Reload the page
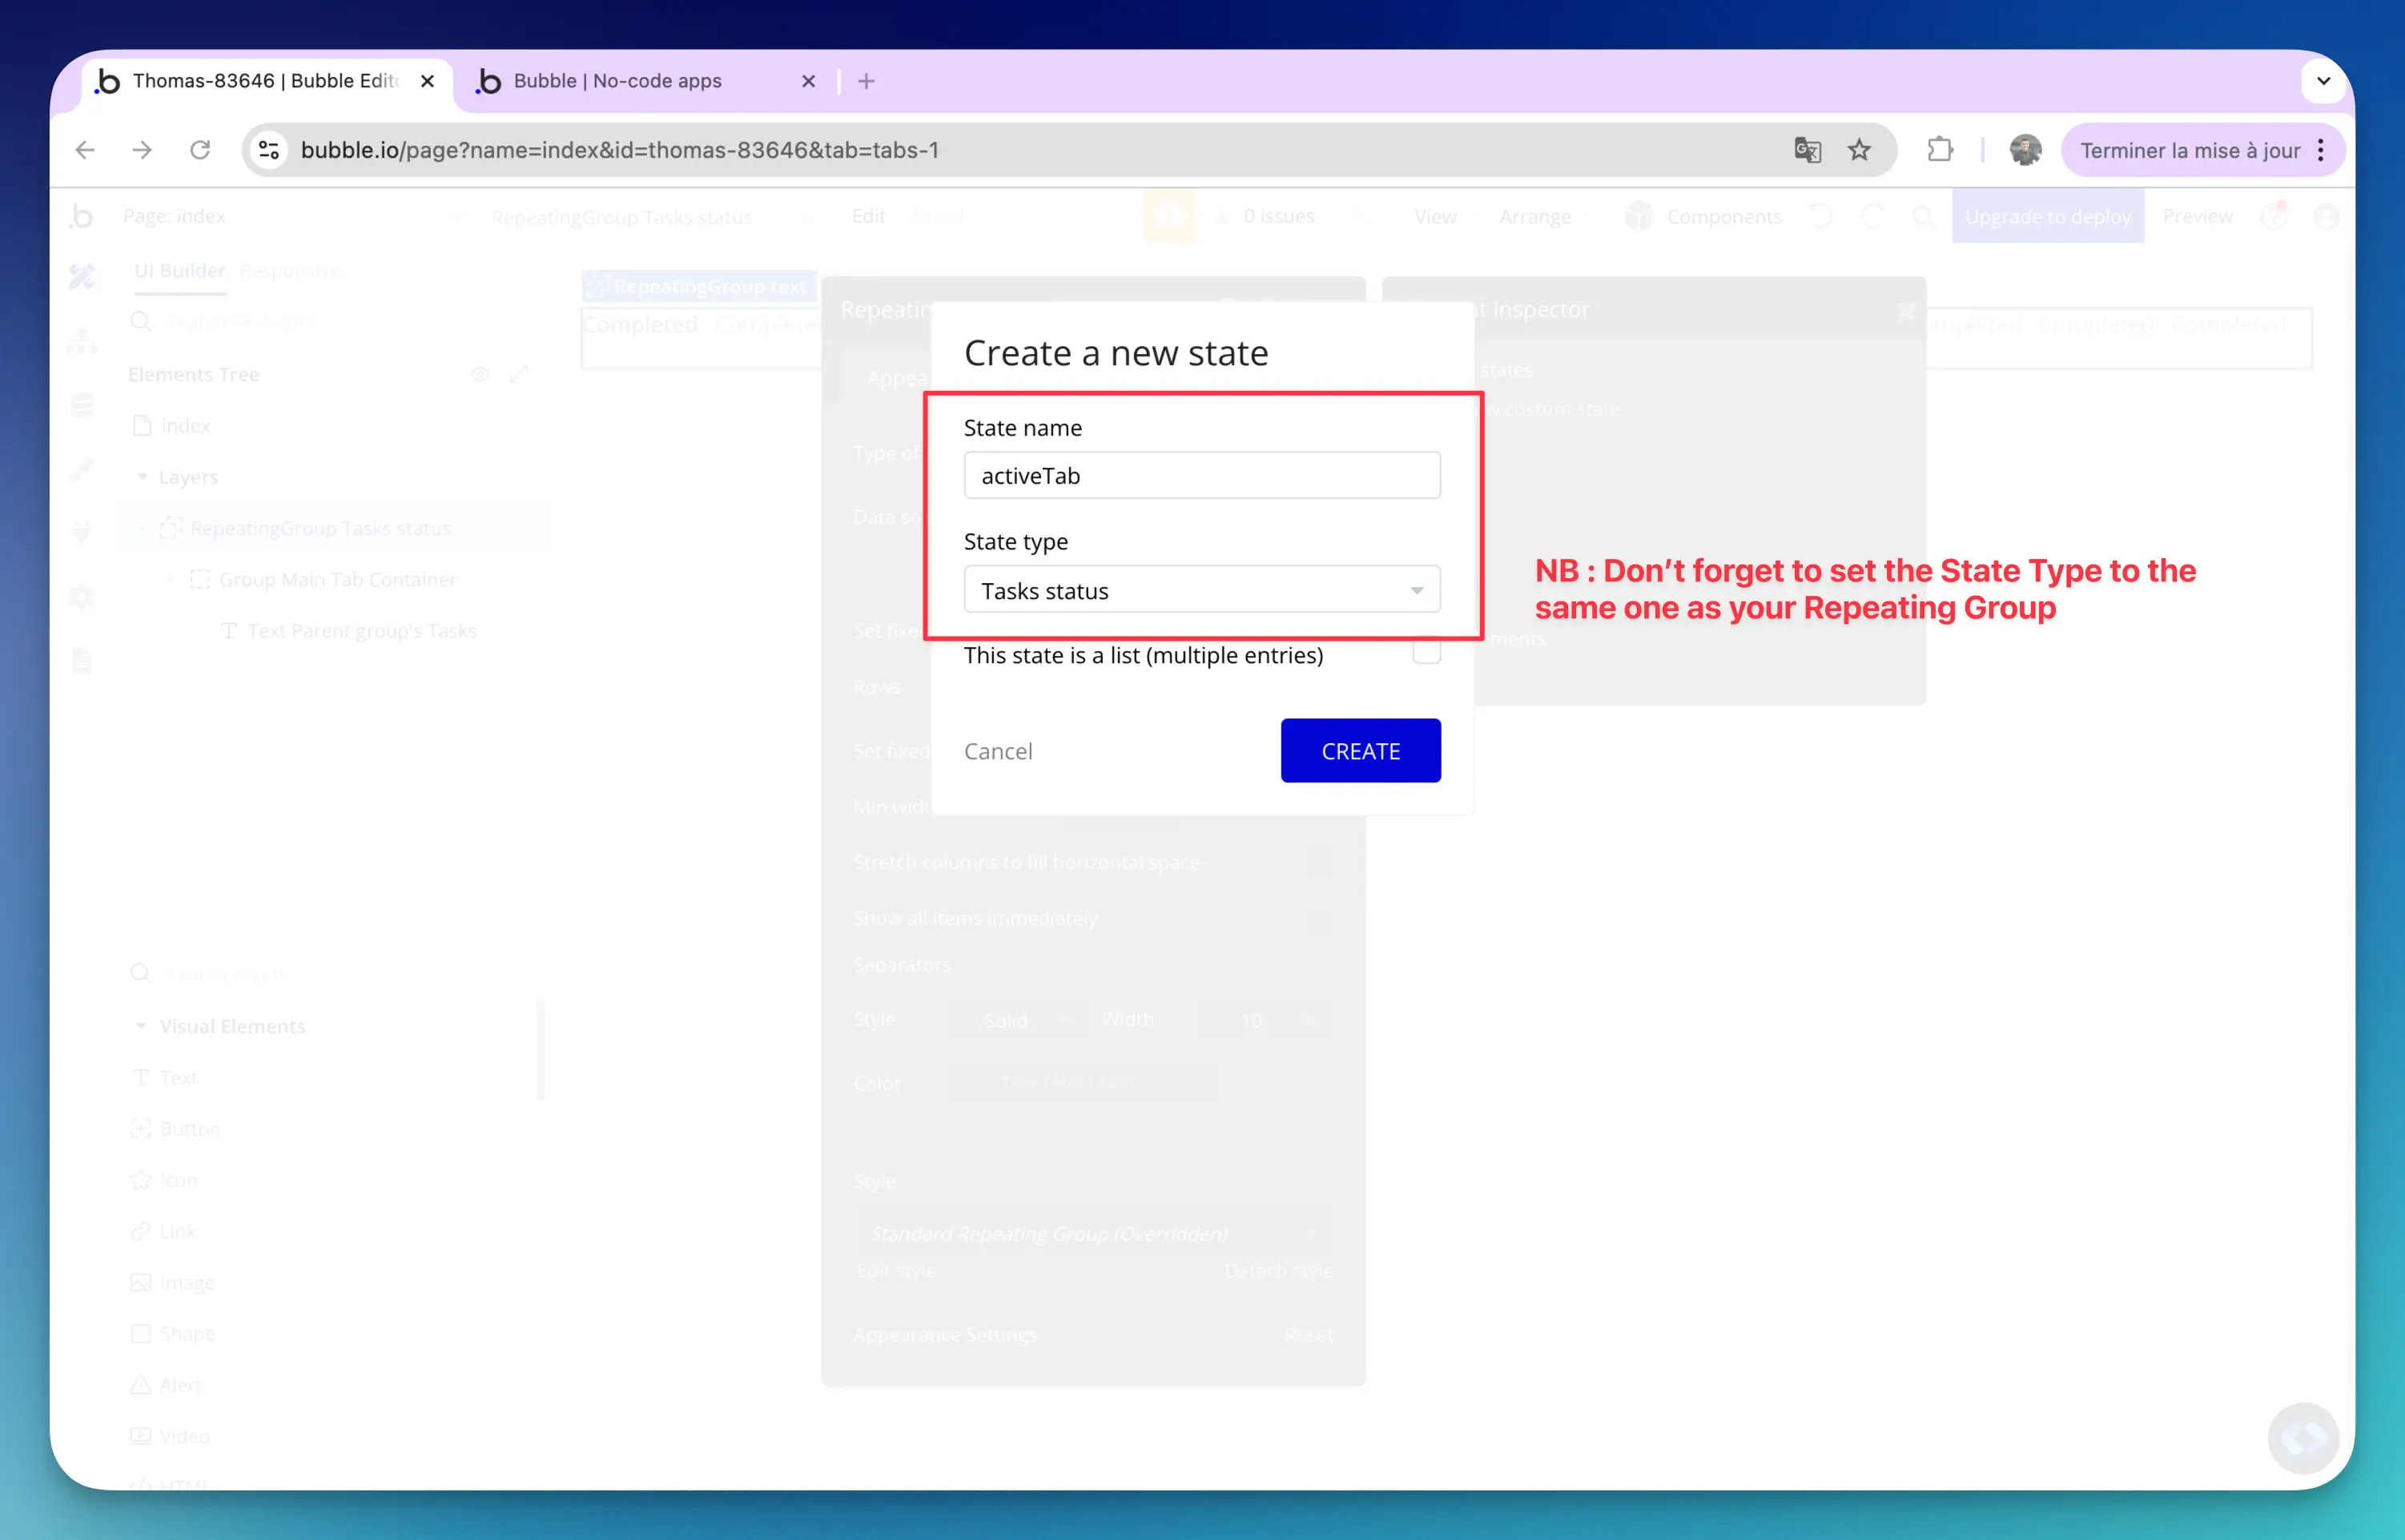 200,150
